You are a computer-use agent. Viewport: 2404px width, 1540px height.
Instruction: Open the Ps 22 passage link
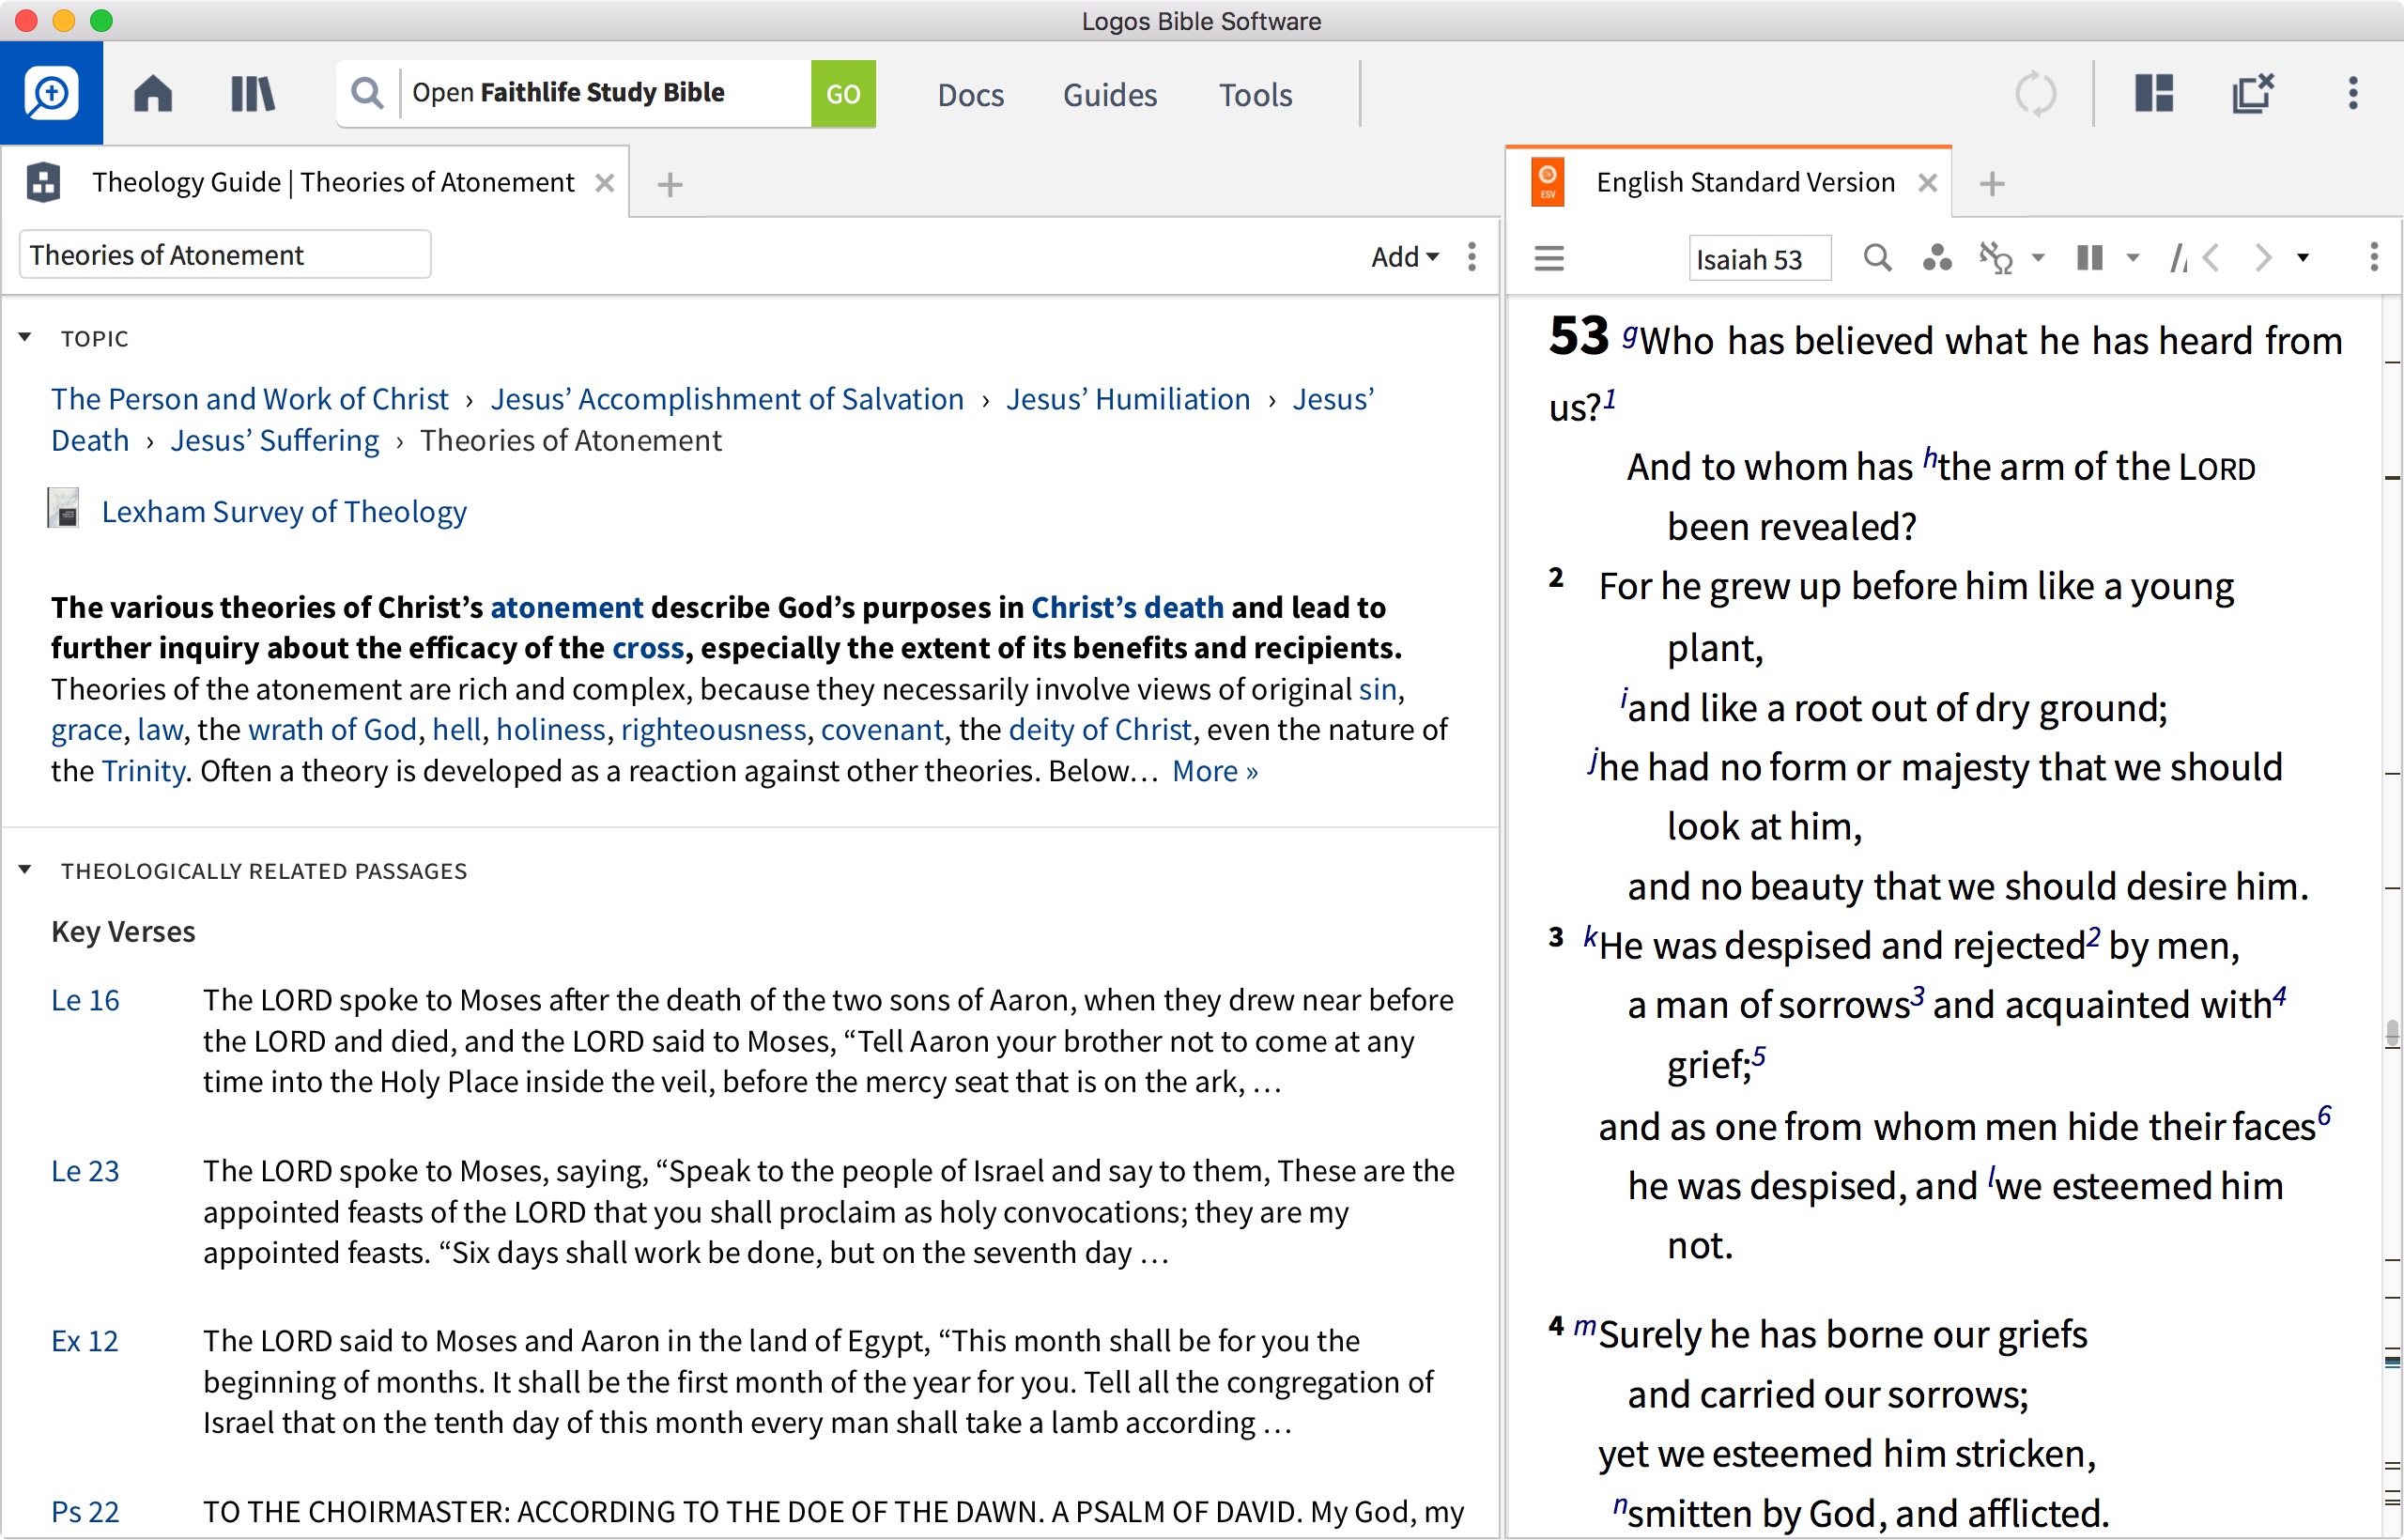point(85,1512)
